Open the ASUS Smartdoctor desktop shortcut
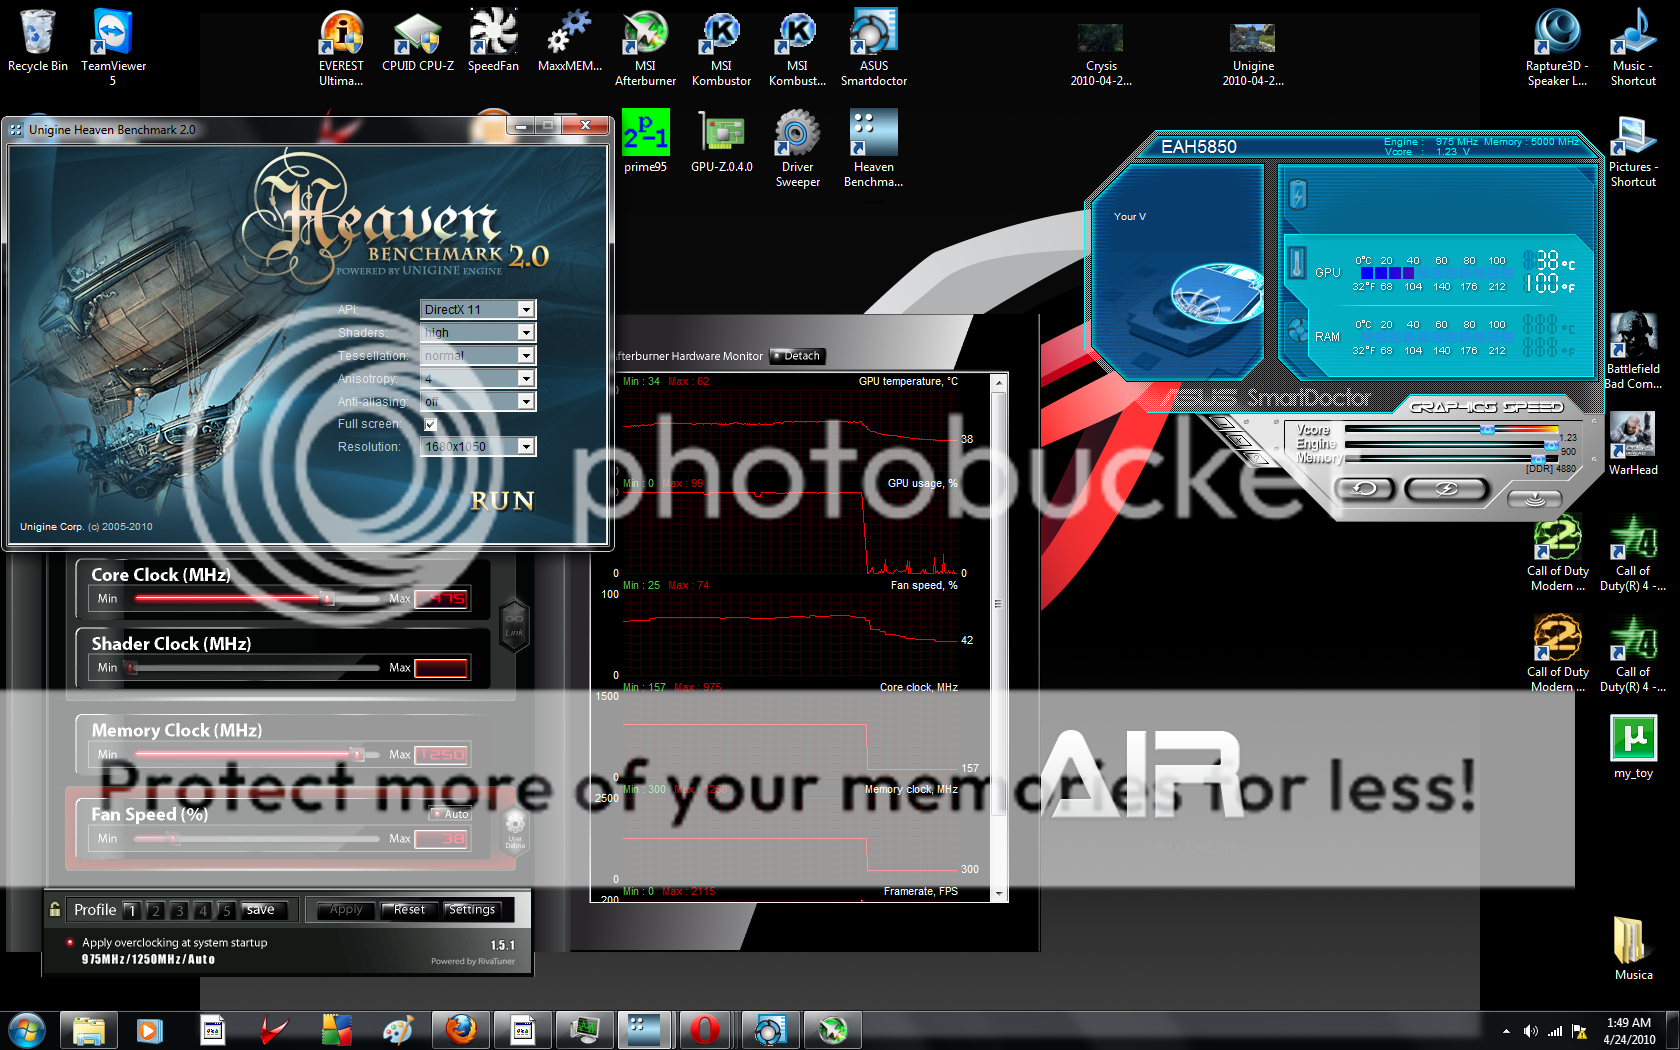The height and width of the screenshot is (1050, 1680). pyautogui.click(x=873, y=48)
